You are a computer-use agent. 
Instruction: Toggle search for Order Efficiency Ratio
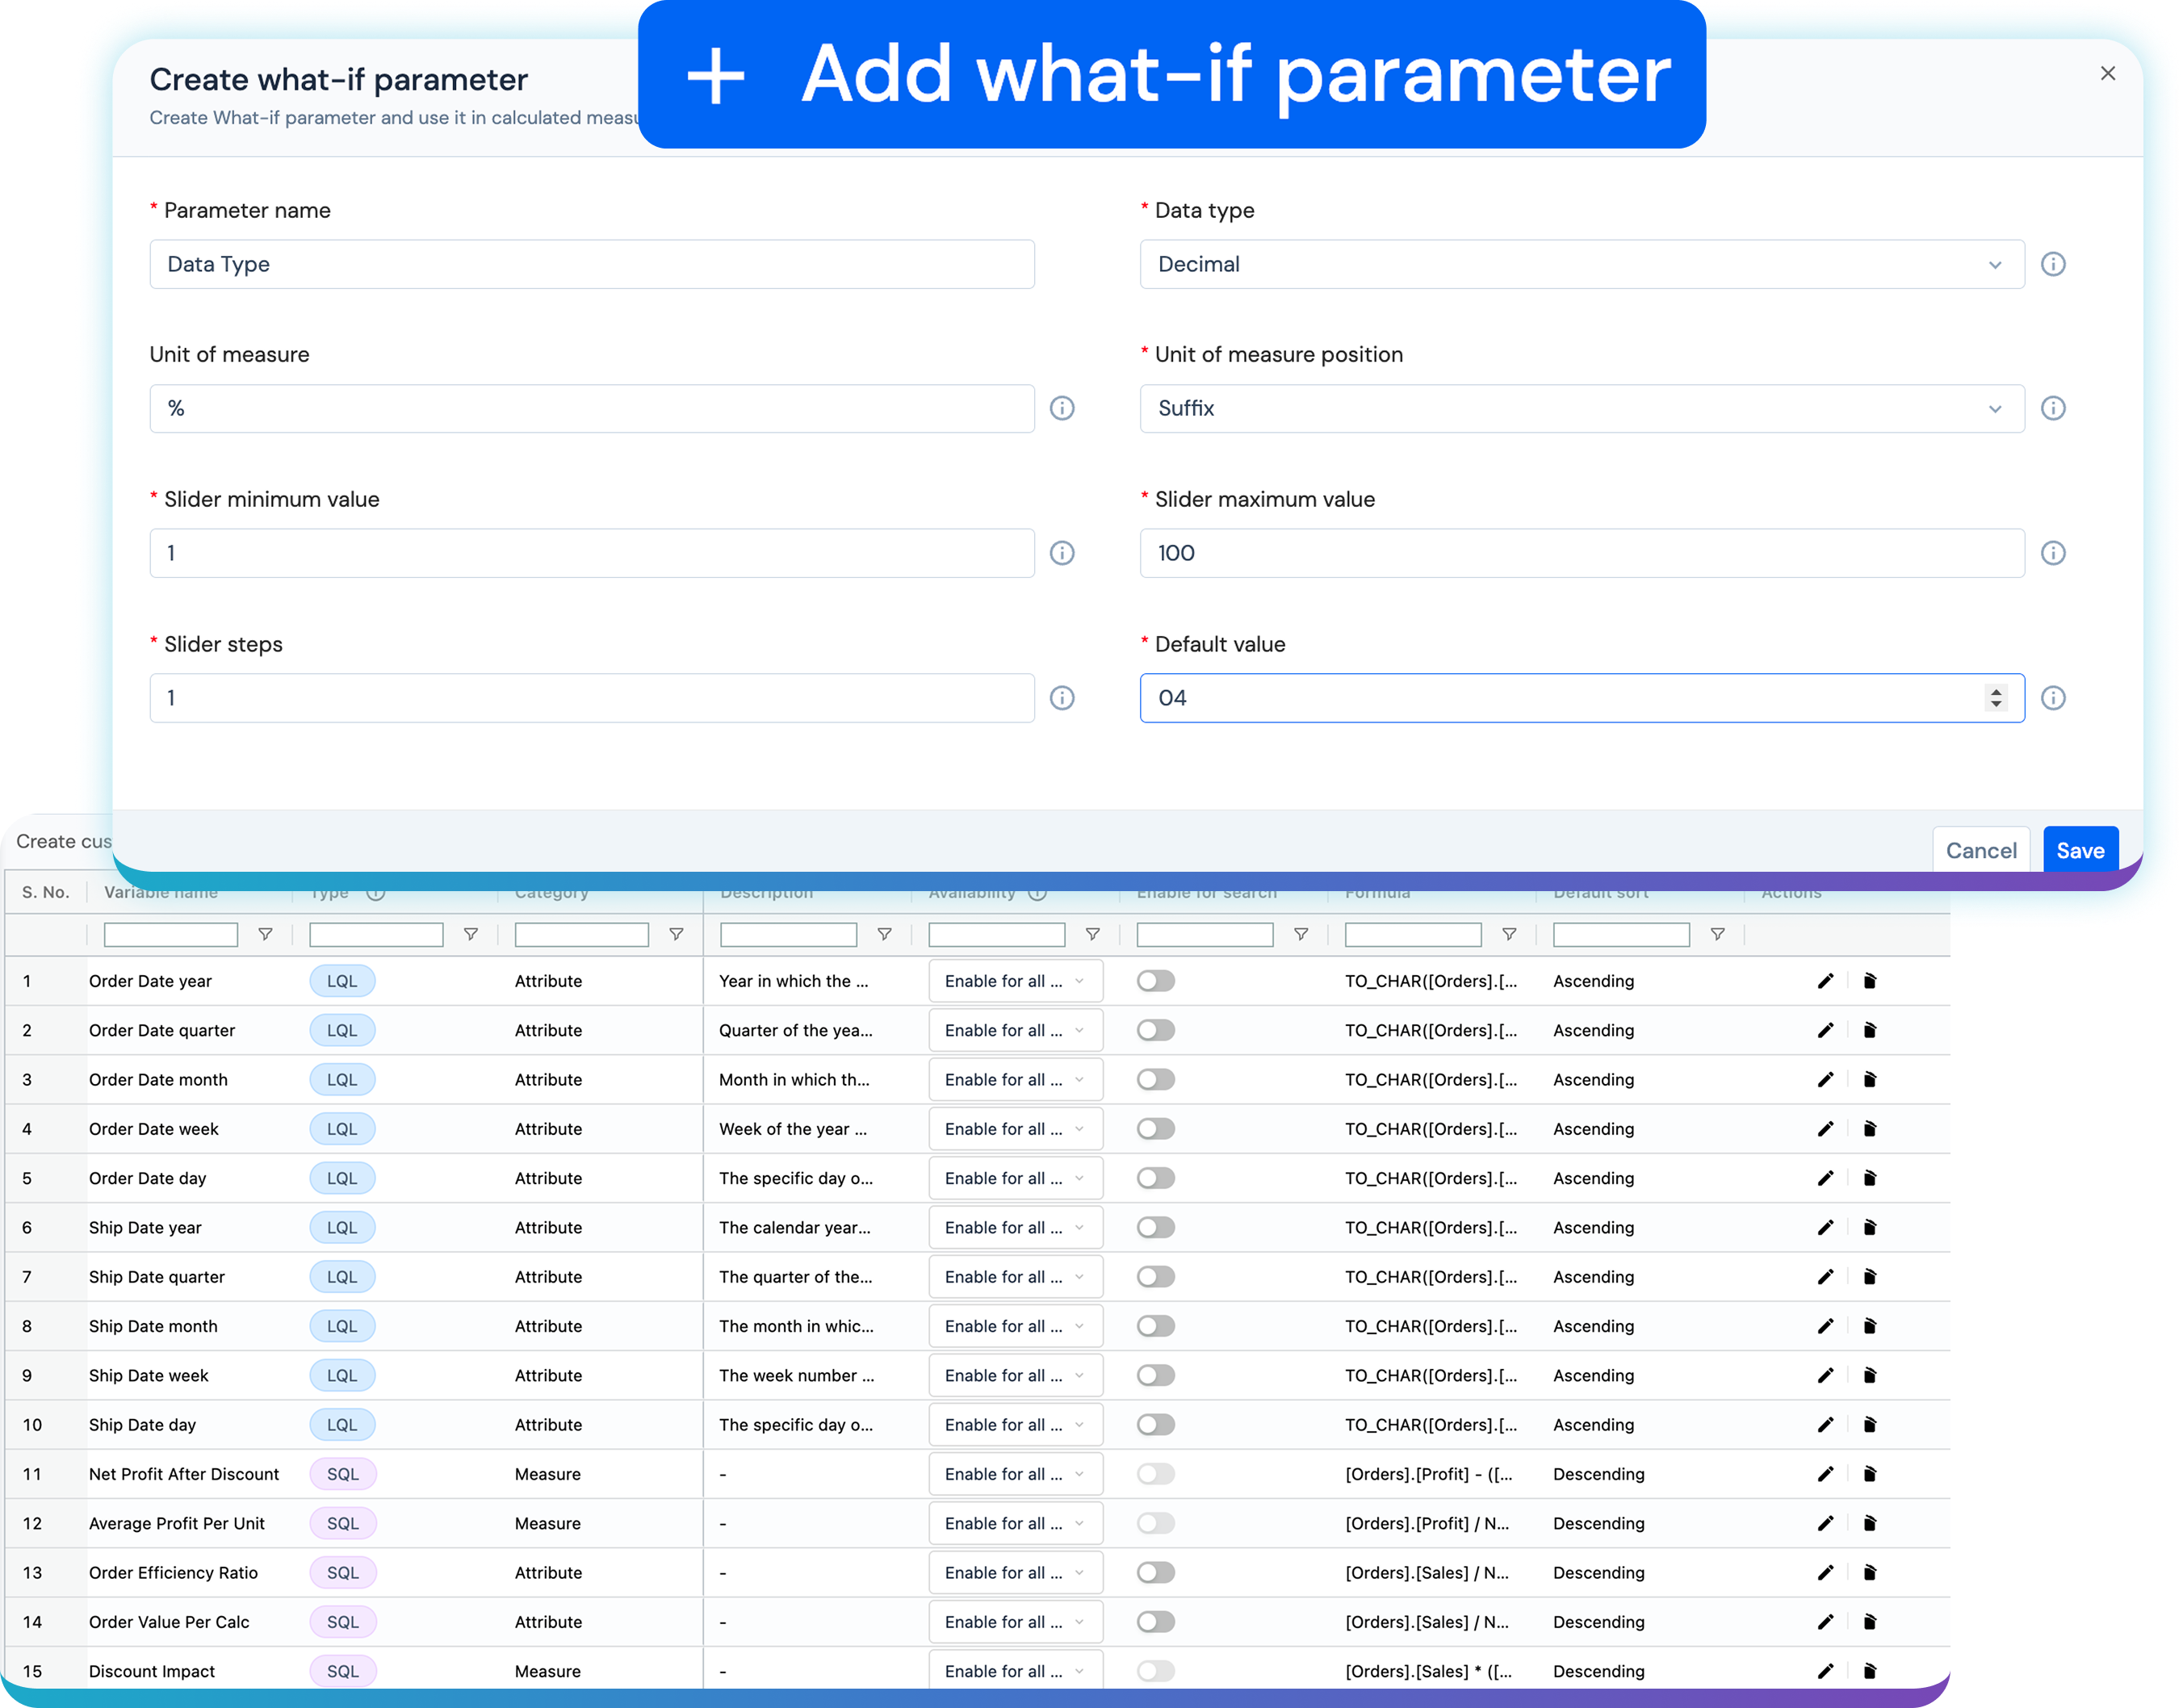[x=1156, y=1573]
